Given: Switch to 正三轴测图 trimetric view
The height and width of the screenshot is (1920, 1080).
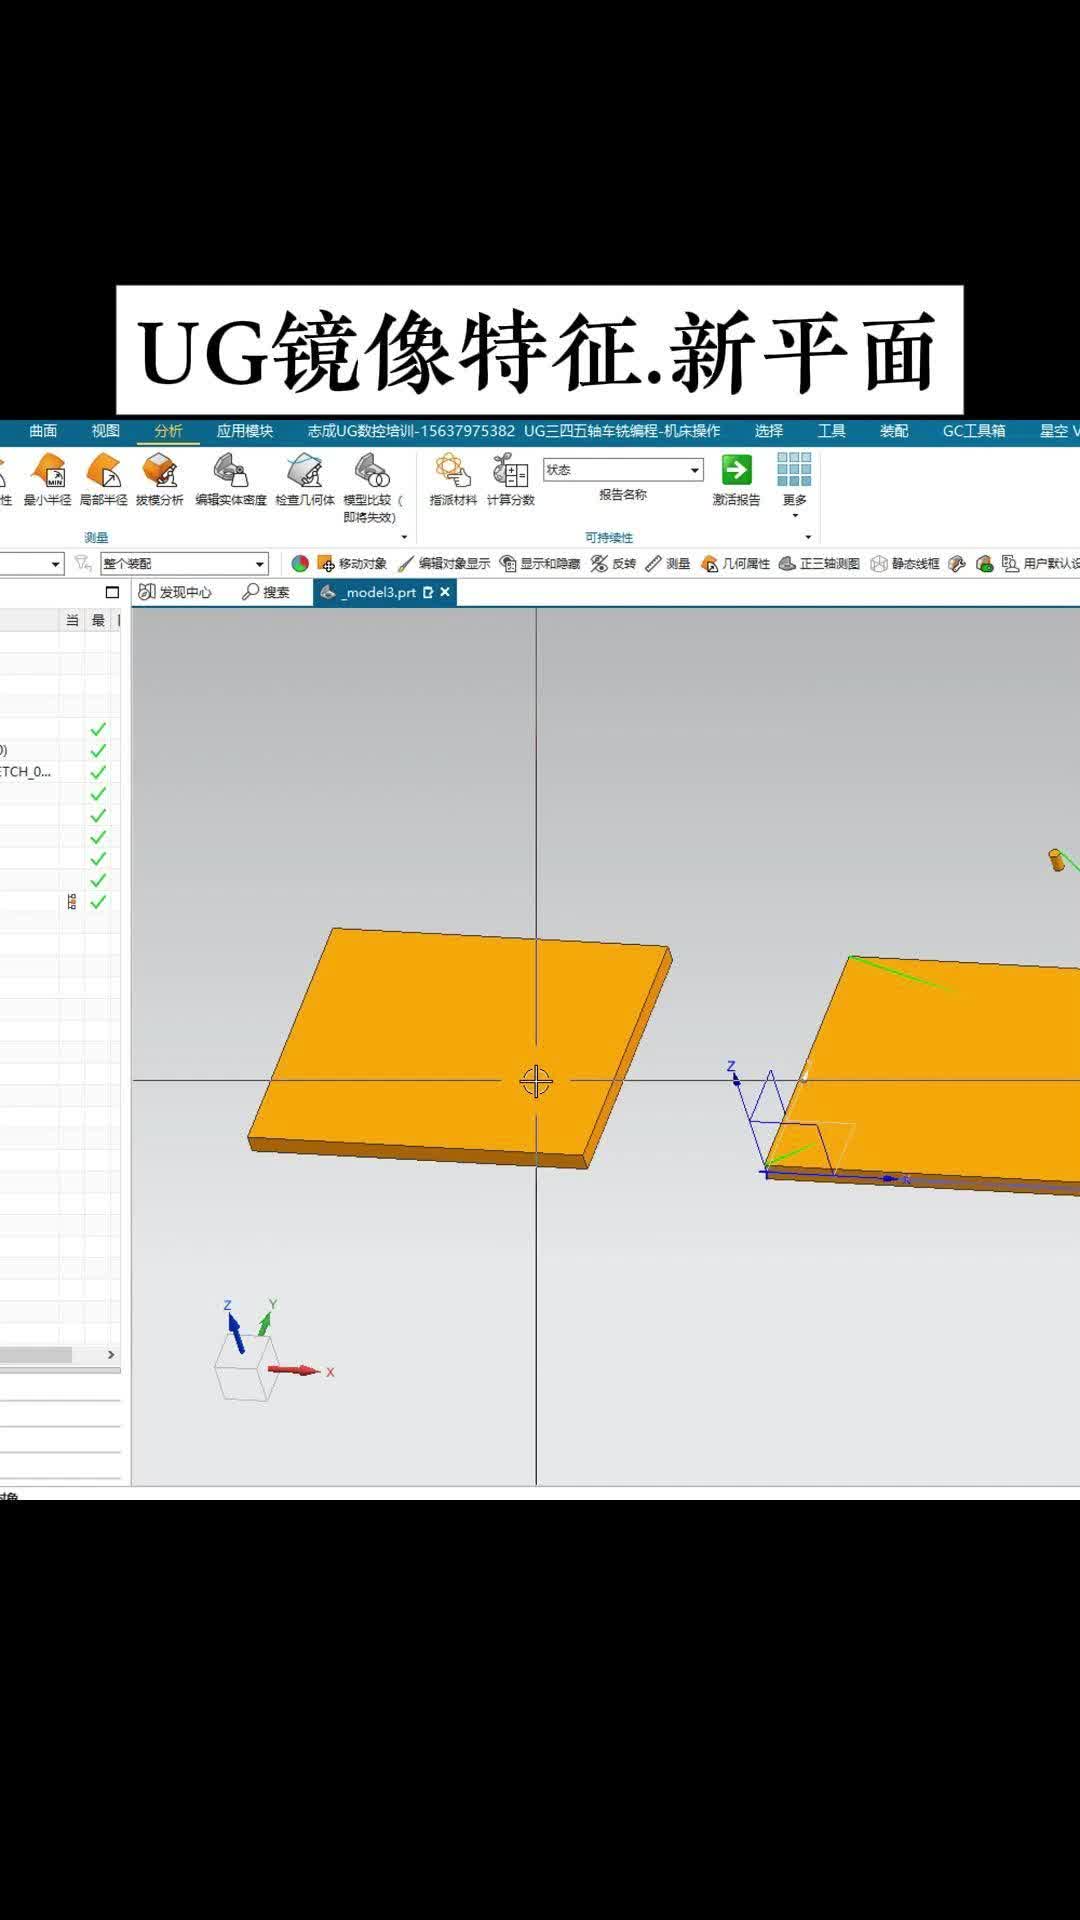Looking at the screenshot, I should click(819, 564).
